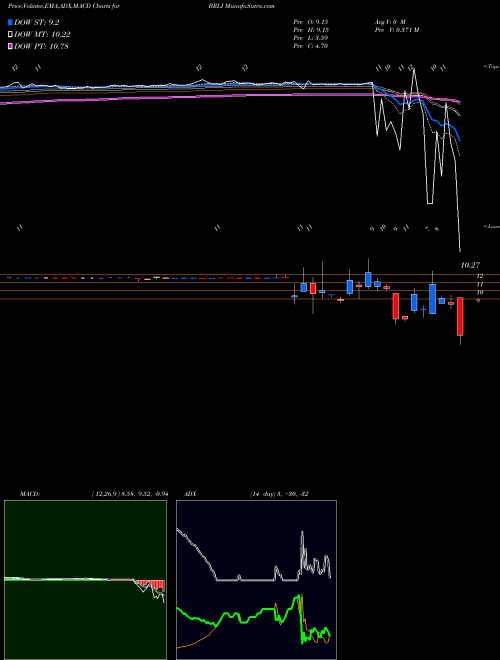Viewport: 500px width, 660px height.
Task: Click the 'BRLI MunafaSutra.com' header text
Action: (241, 6)
